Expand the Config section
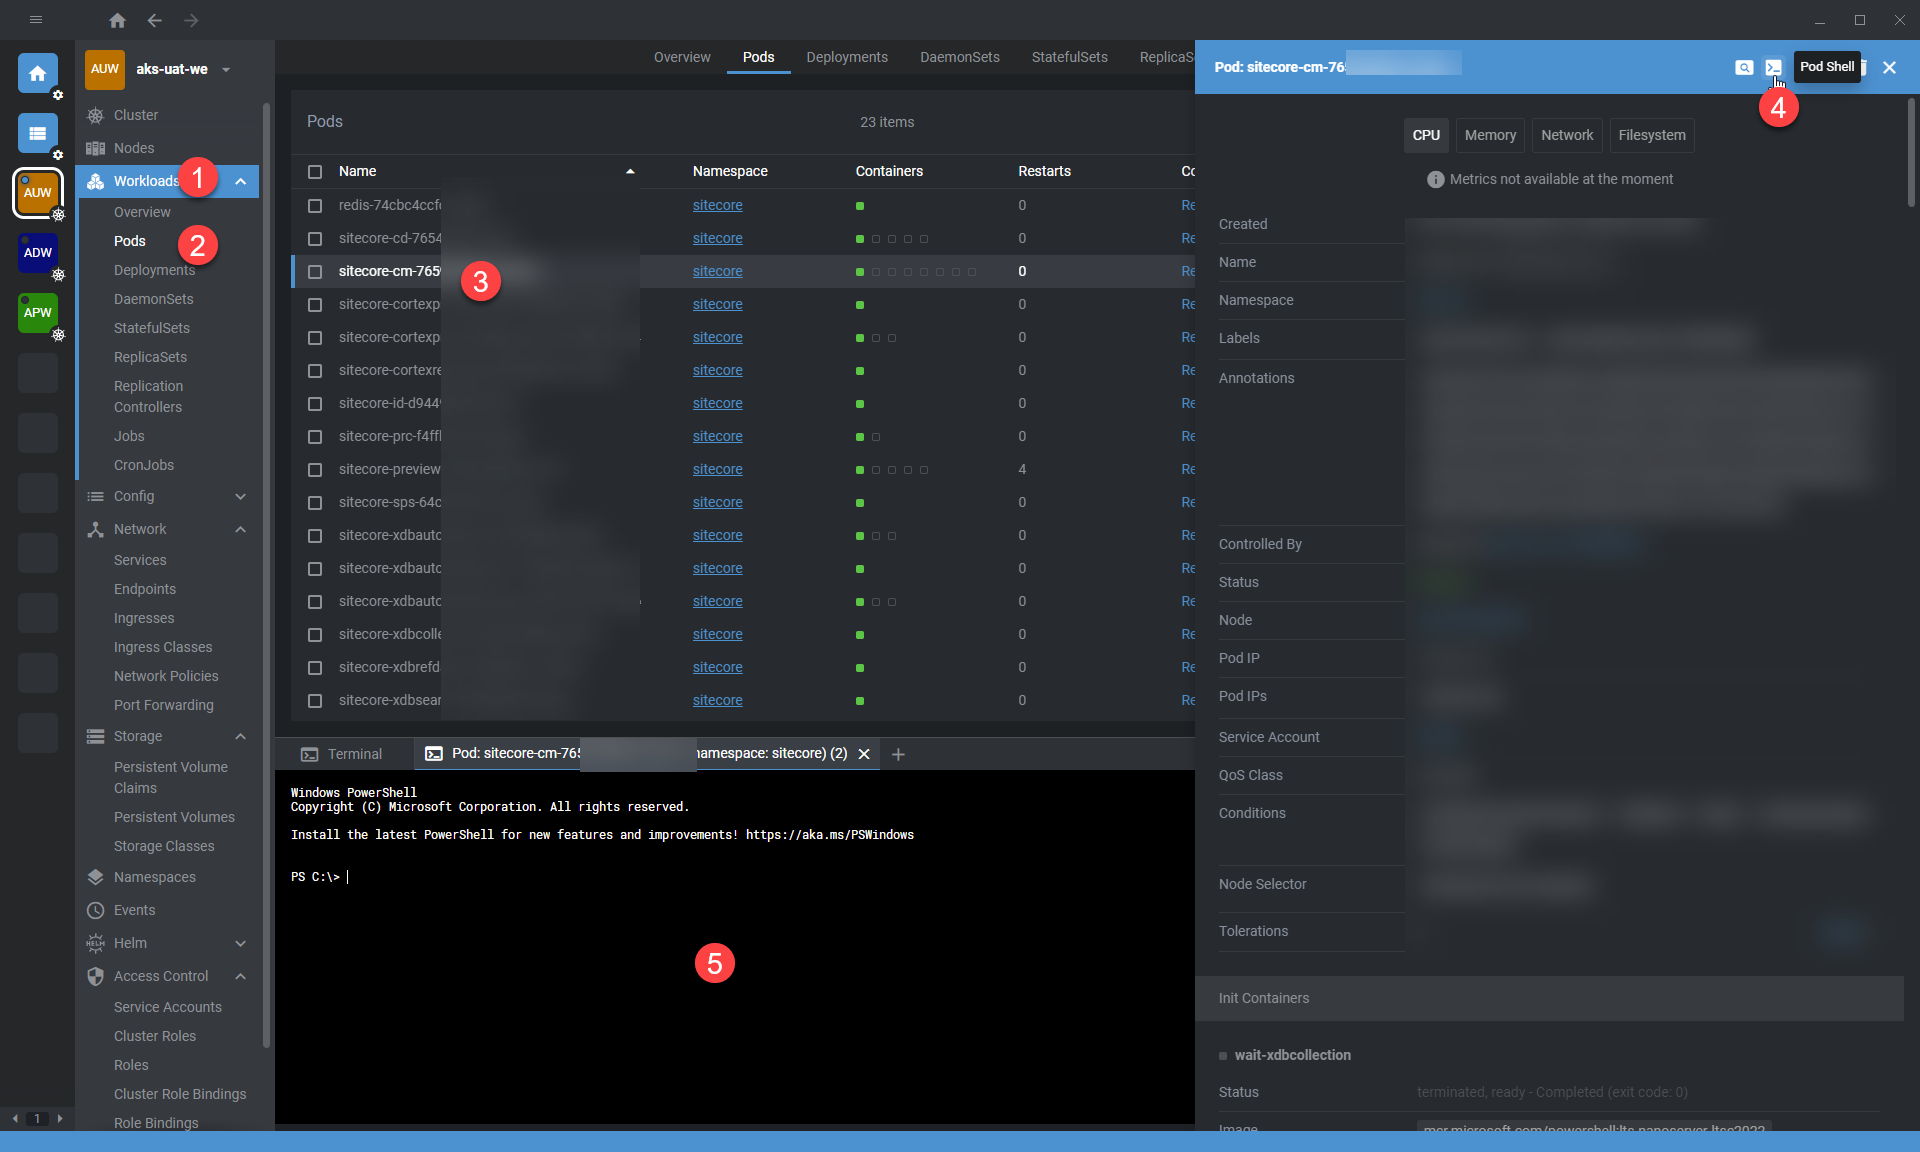 click(x=240, y=497)
